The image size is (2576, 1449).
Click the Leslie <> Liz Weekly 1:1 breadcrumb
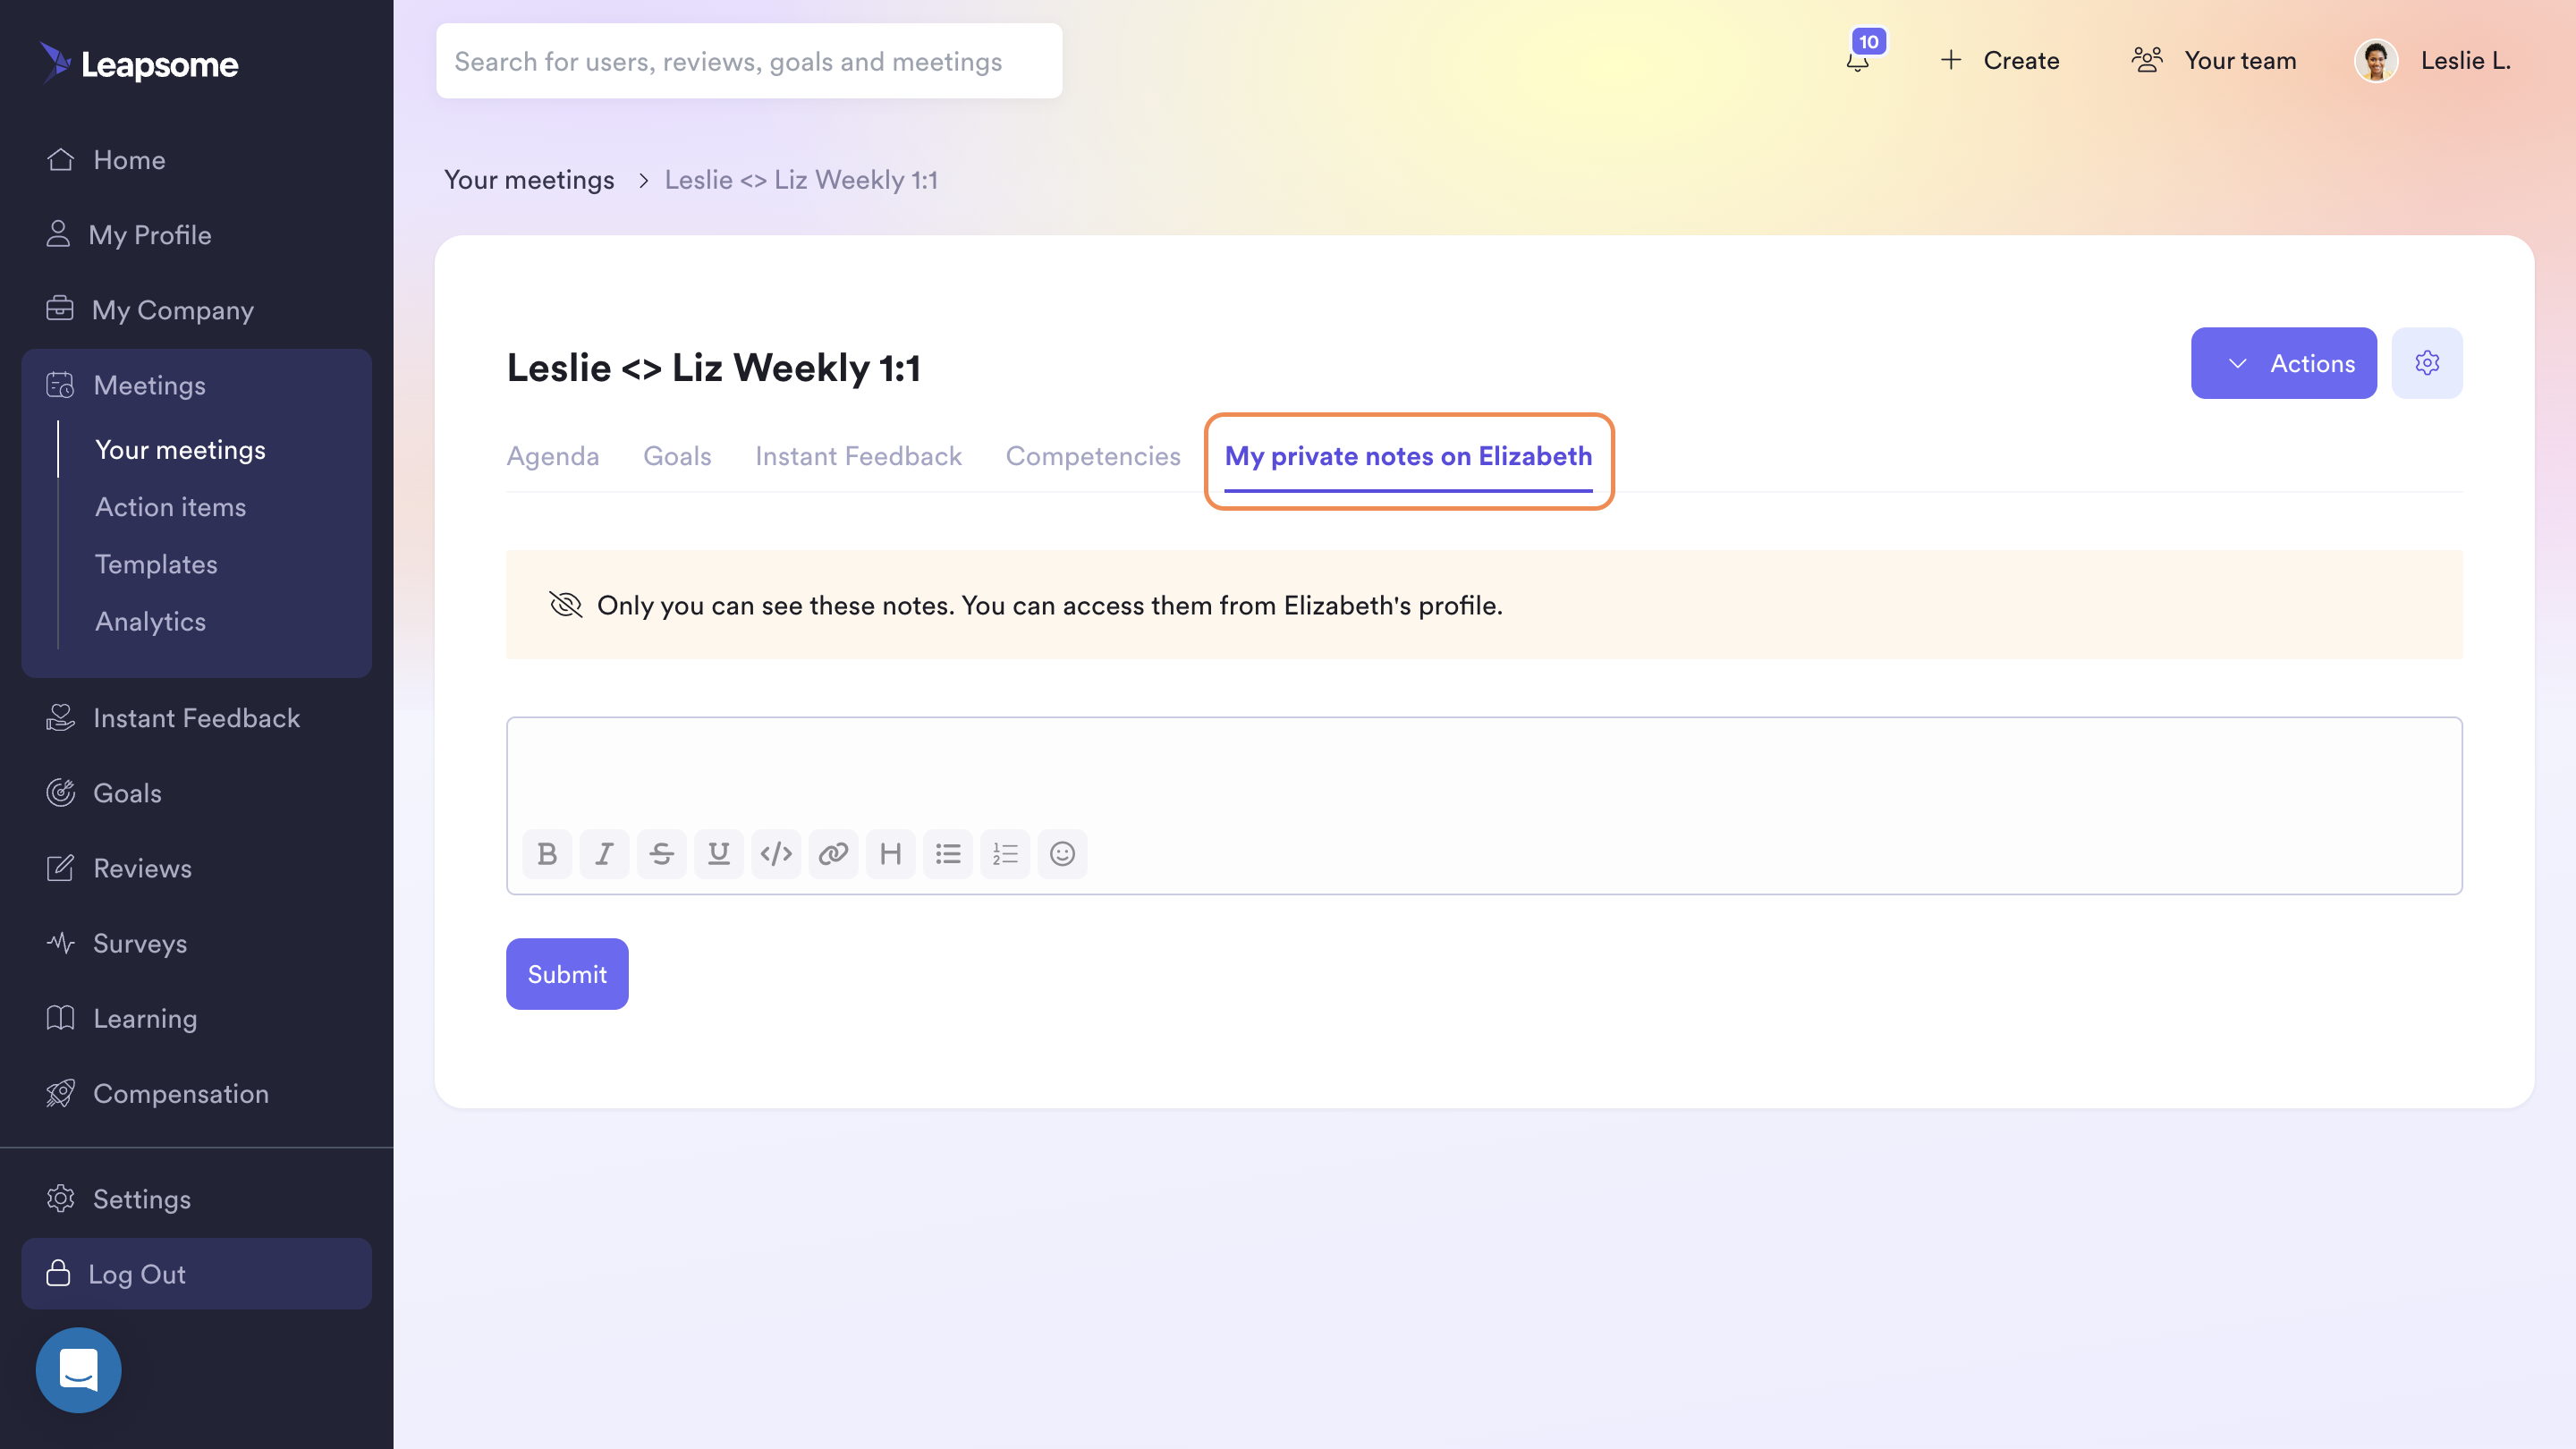click(x=801, y=180)
